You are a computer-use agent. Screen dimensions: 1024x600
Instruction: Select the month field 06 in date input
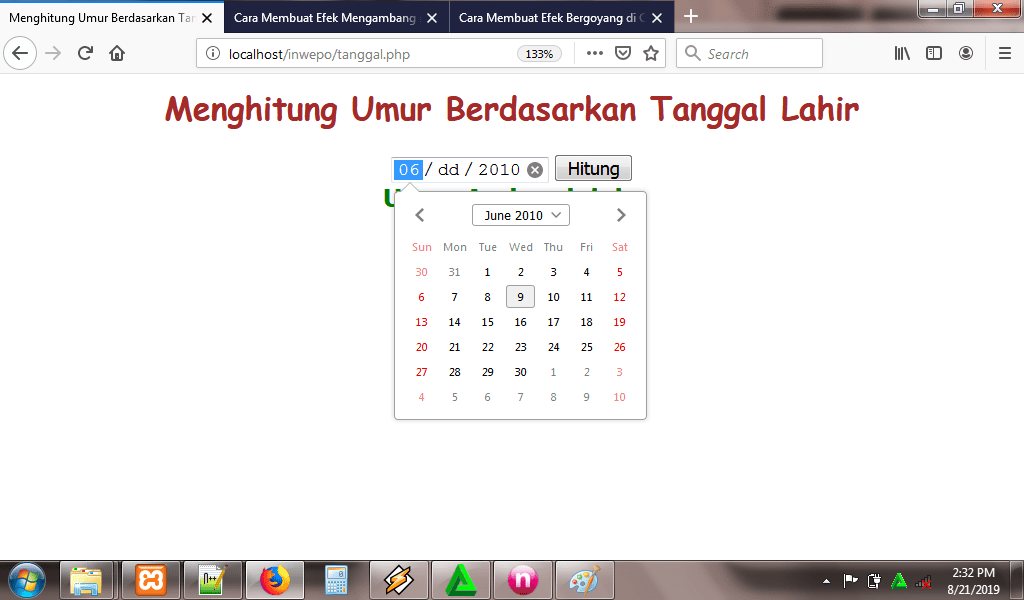tap(409, 170)
